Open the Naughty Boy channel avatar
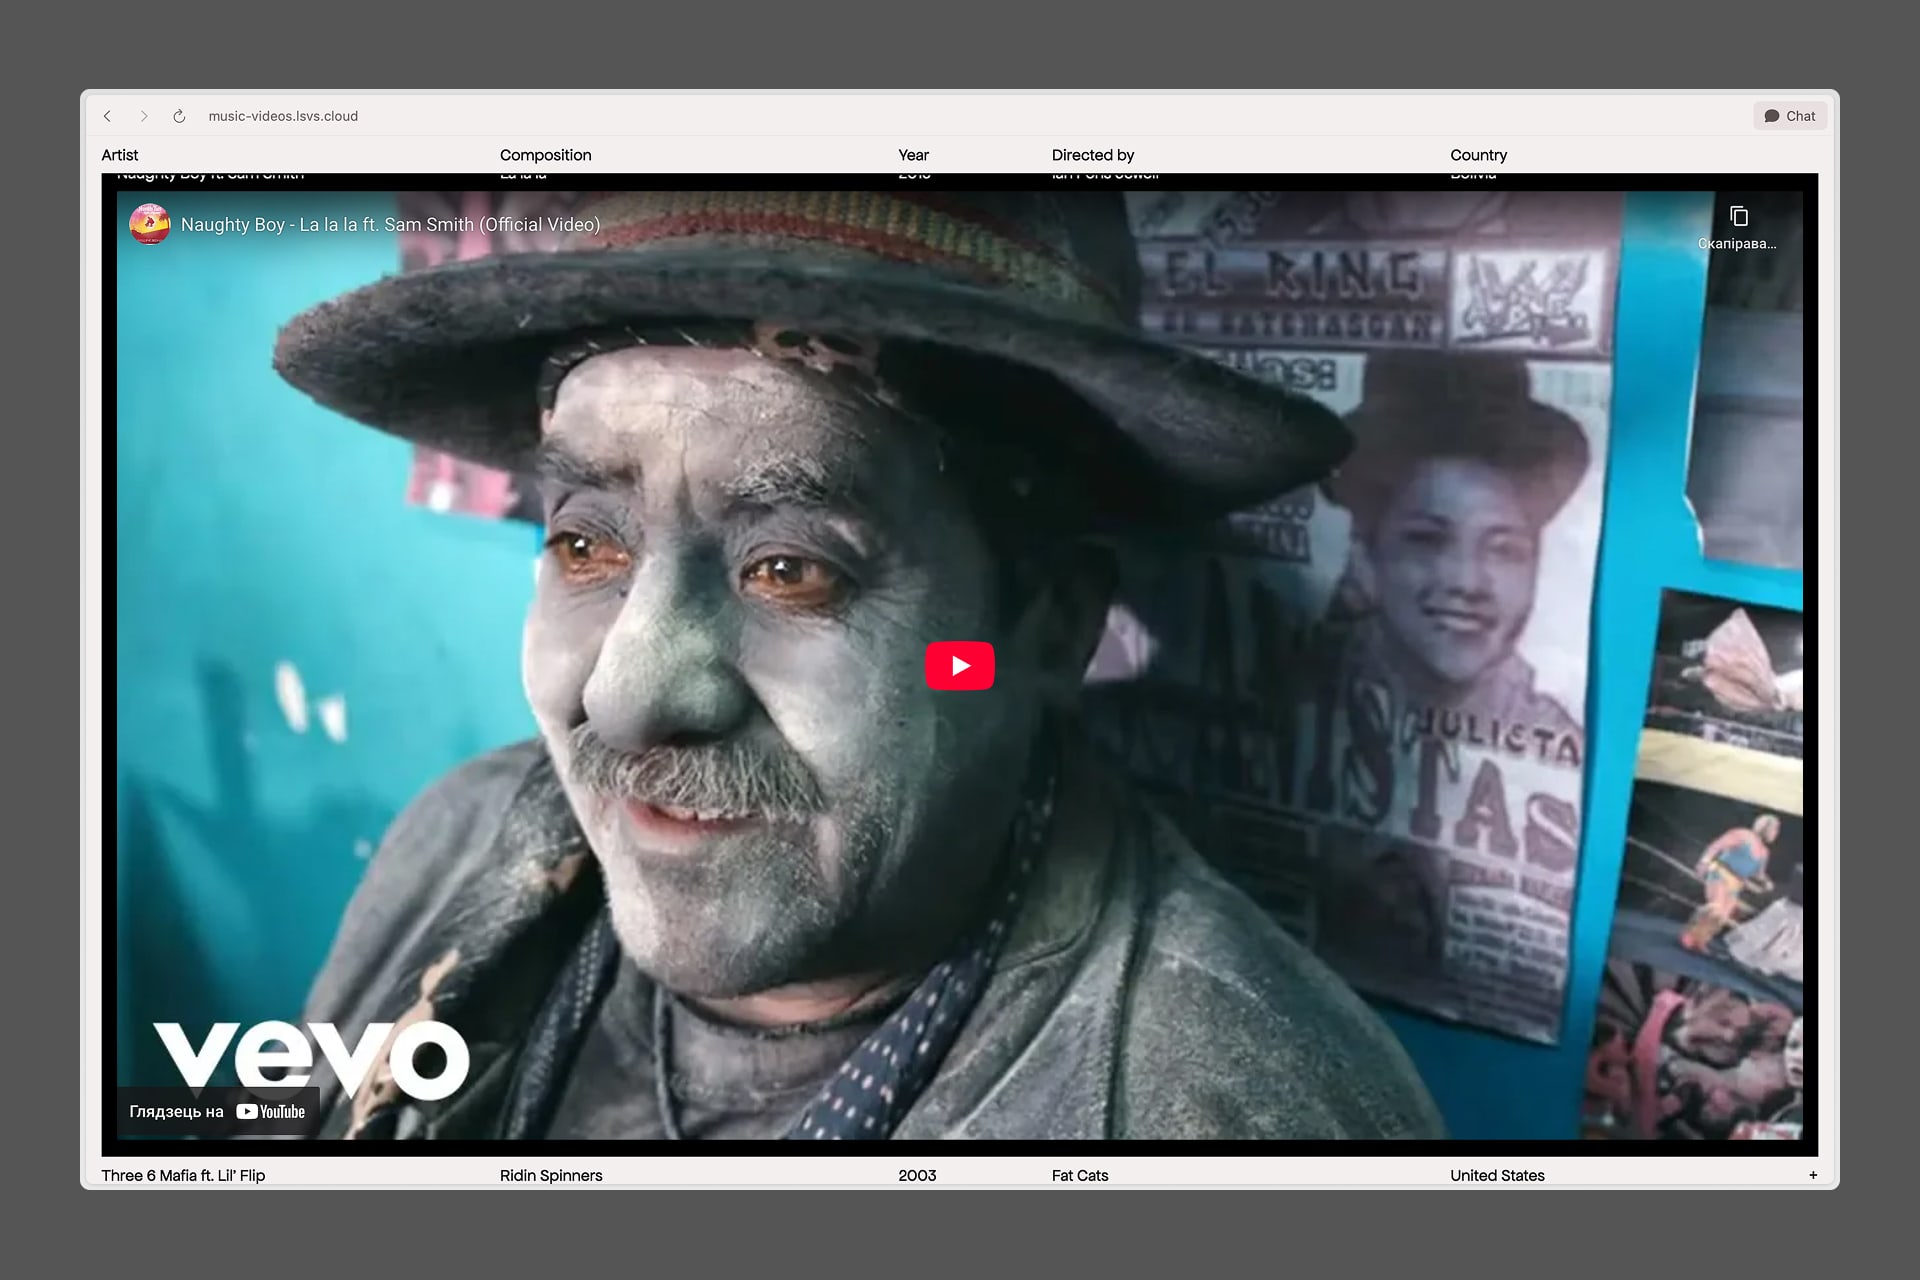The image size is (1920, 1280). (150, 225)
